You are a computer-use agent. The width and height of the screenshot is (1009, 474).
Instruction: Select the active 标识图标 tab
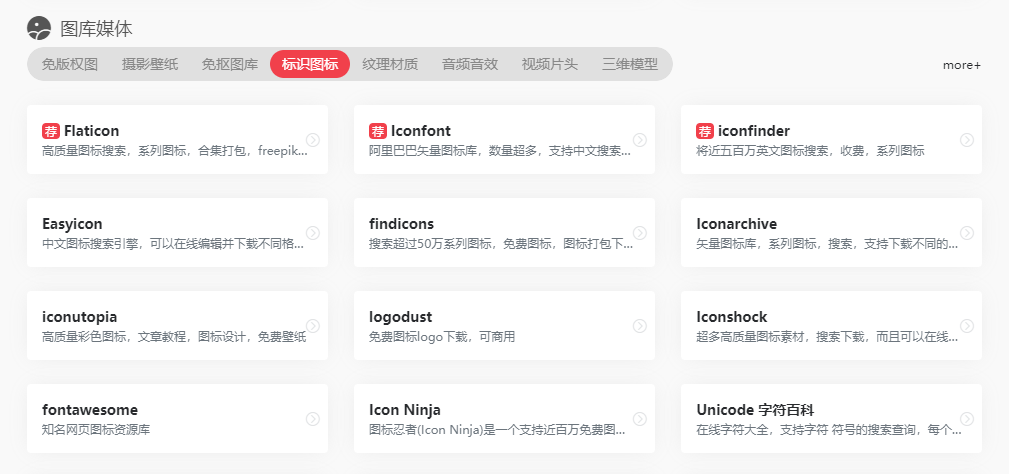pos(310,64)
